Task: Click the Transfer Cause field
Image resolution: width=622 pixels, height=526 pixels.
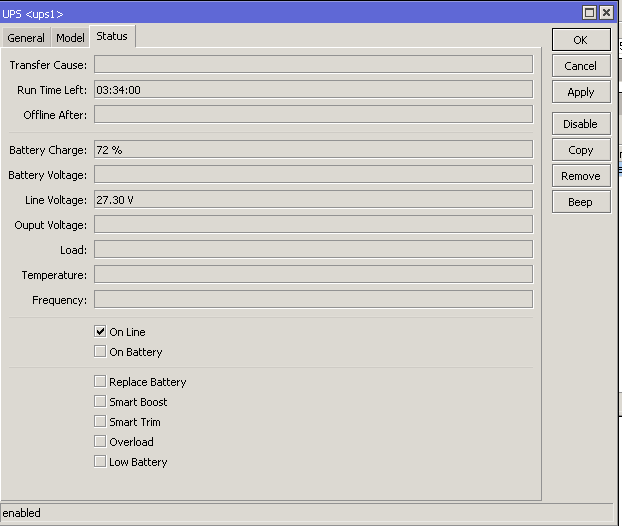Action: pos(313,65)
